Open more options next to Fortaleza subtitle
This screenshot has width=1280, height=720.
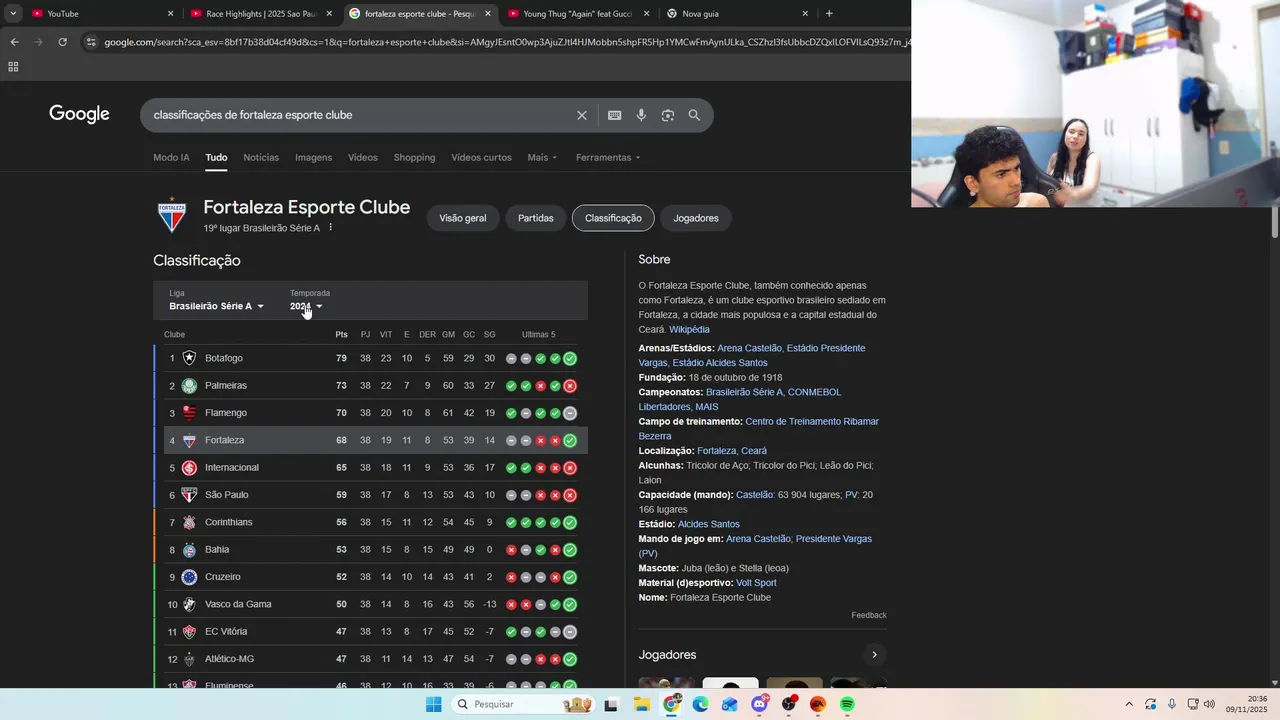(x=331, y=228)
